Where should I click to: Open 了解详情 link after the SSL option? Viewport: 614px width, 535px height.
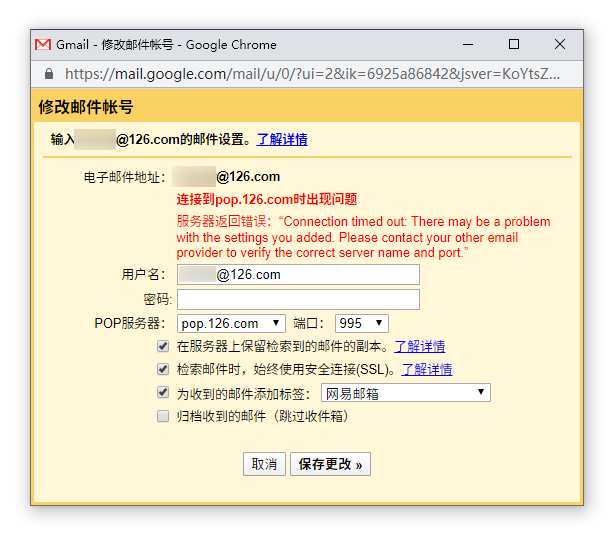(427, 369)
